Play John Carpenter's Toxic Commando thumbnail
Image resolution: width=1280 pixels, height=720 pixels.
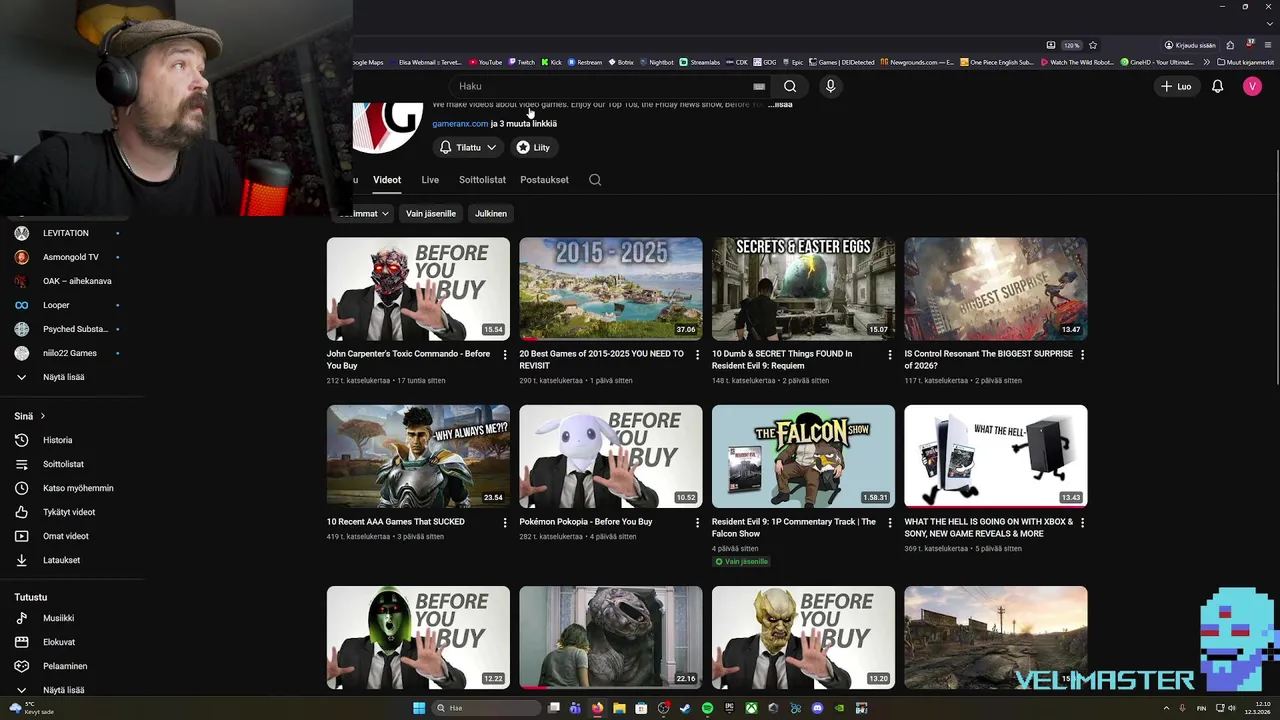coord(418,289)
